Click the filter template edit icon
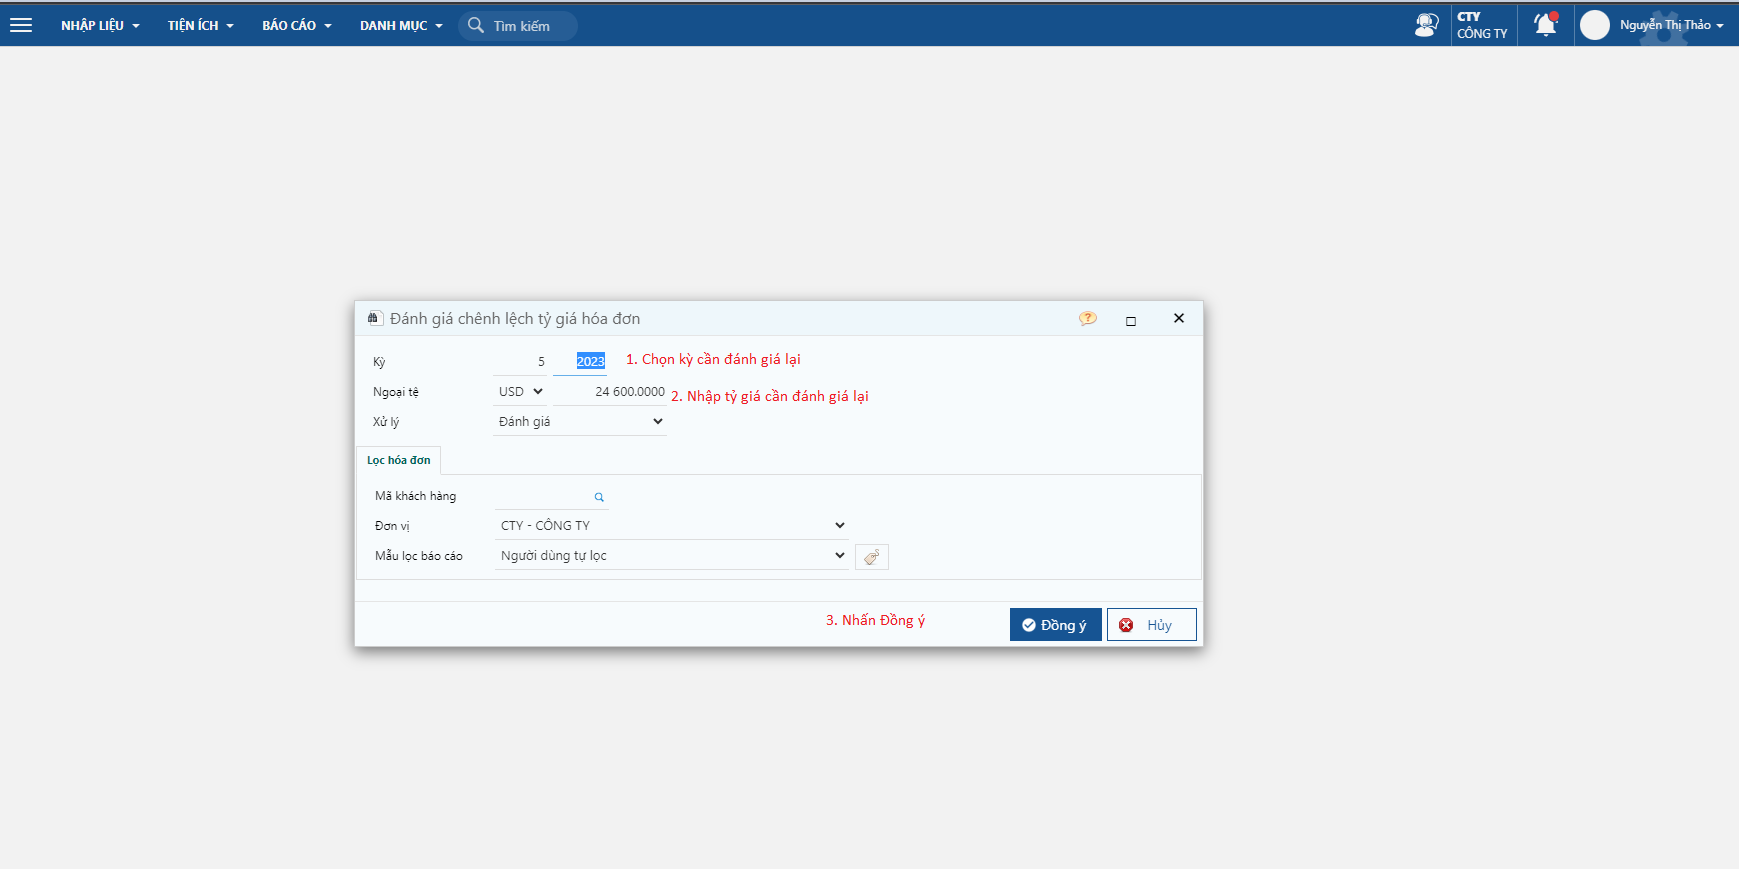Screen dimensions: 1739x869 coord(872,557)
